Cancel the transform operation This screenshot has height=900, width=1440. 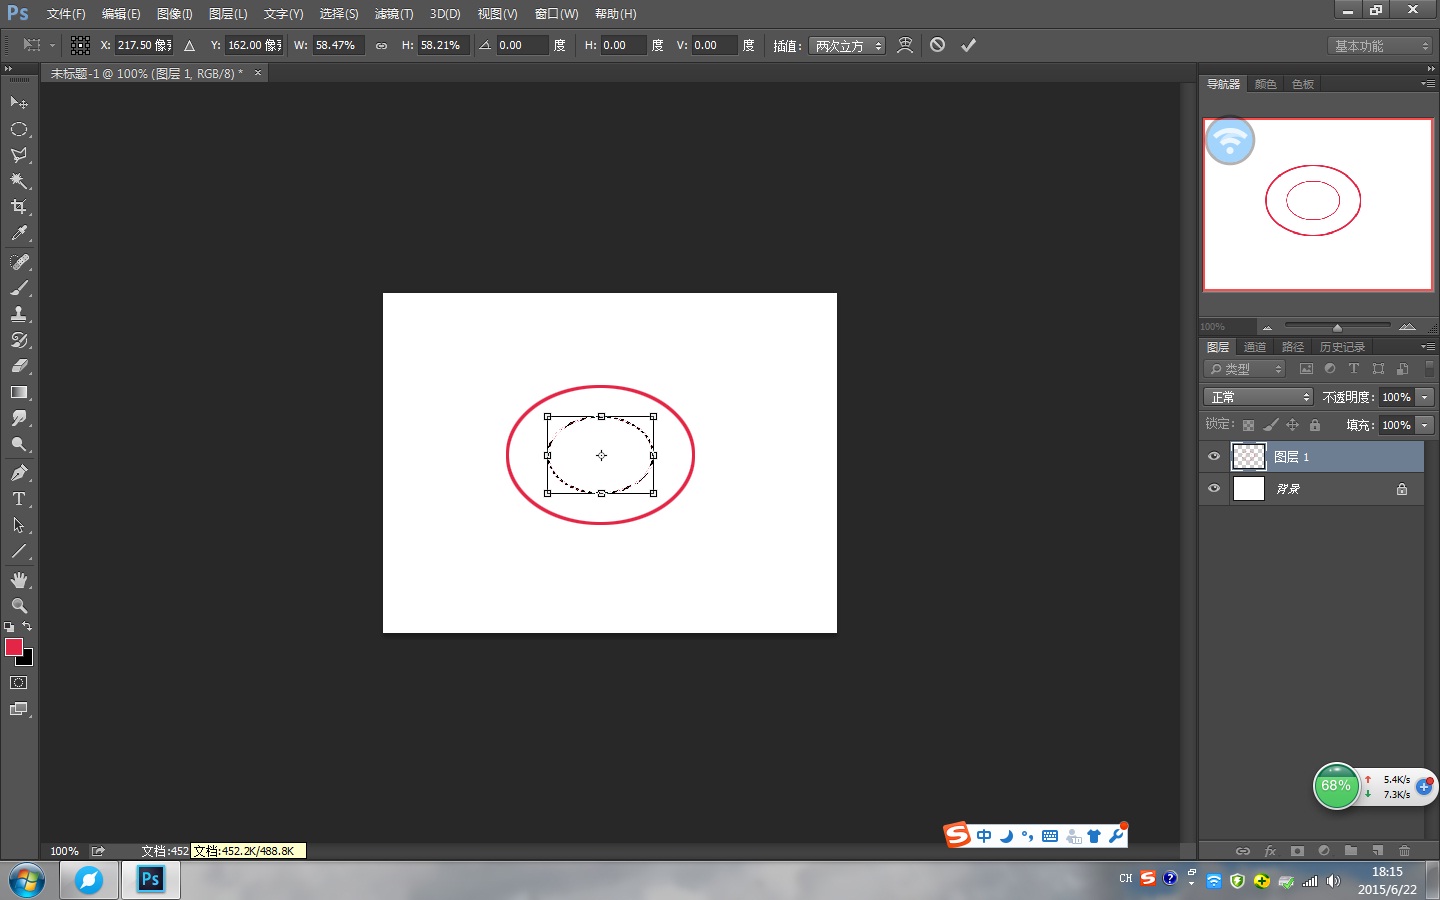[937, 45]
